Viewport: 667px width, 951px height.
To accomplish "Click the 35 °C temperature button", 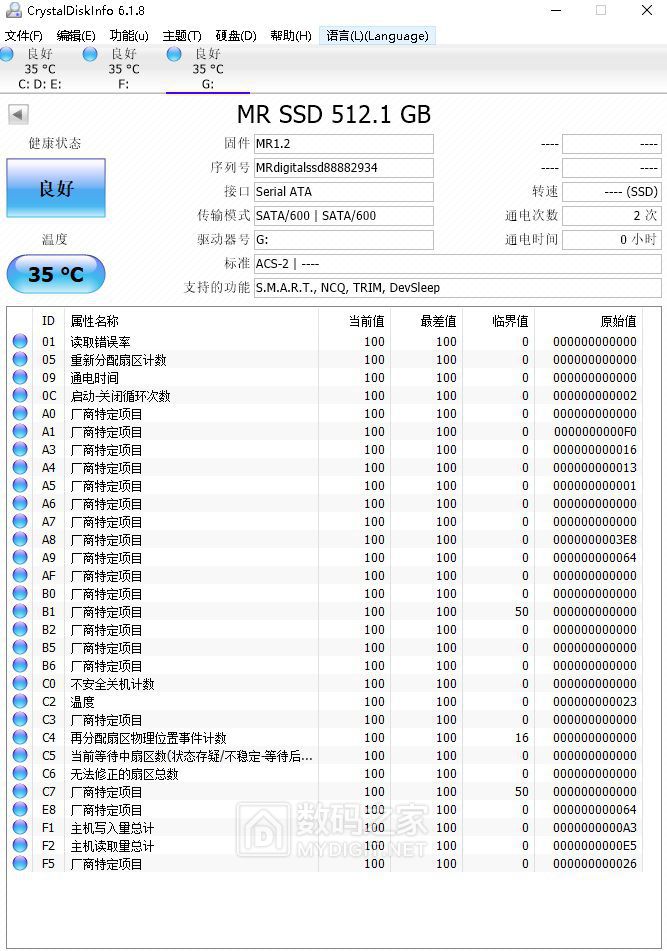I will click(56, 274).
